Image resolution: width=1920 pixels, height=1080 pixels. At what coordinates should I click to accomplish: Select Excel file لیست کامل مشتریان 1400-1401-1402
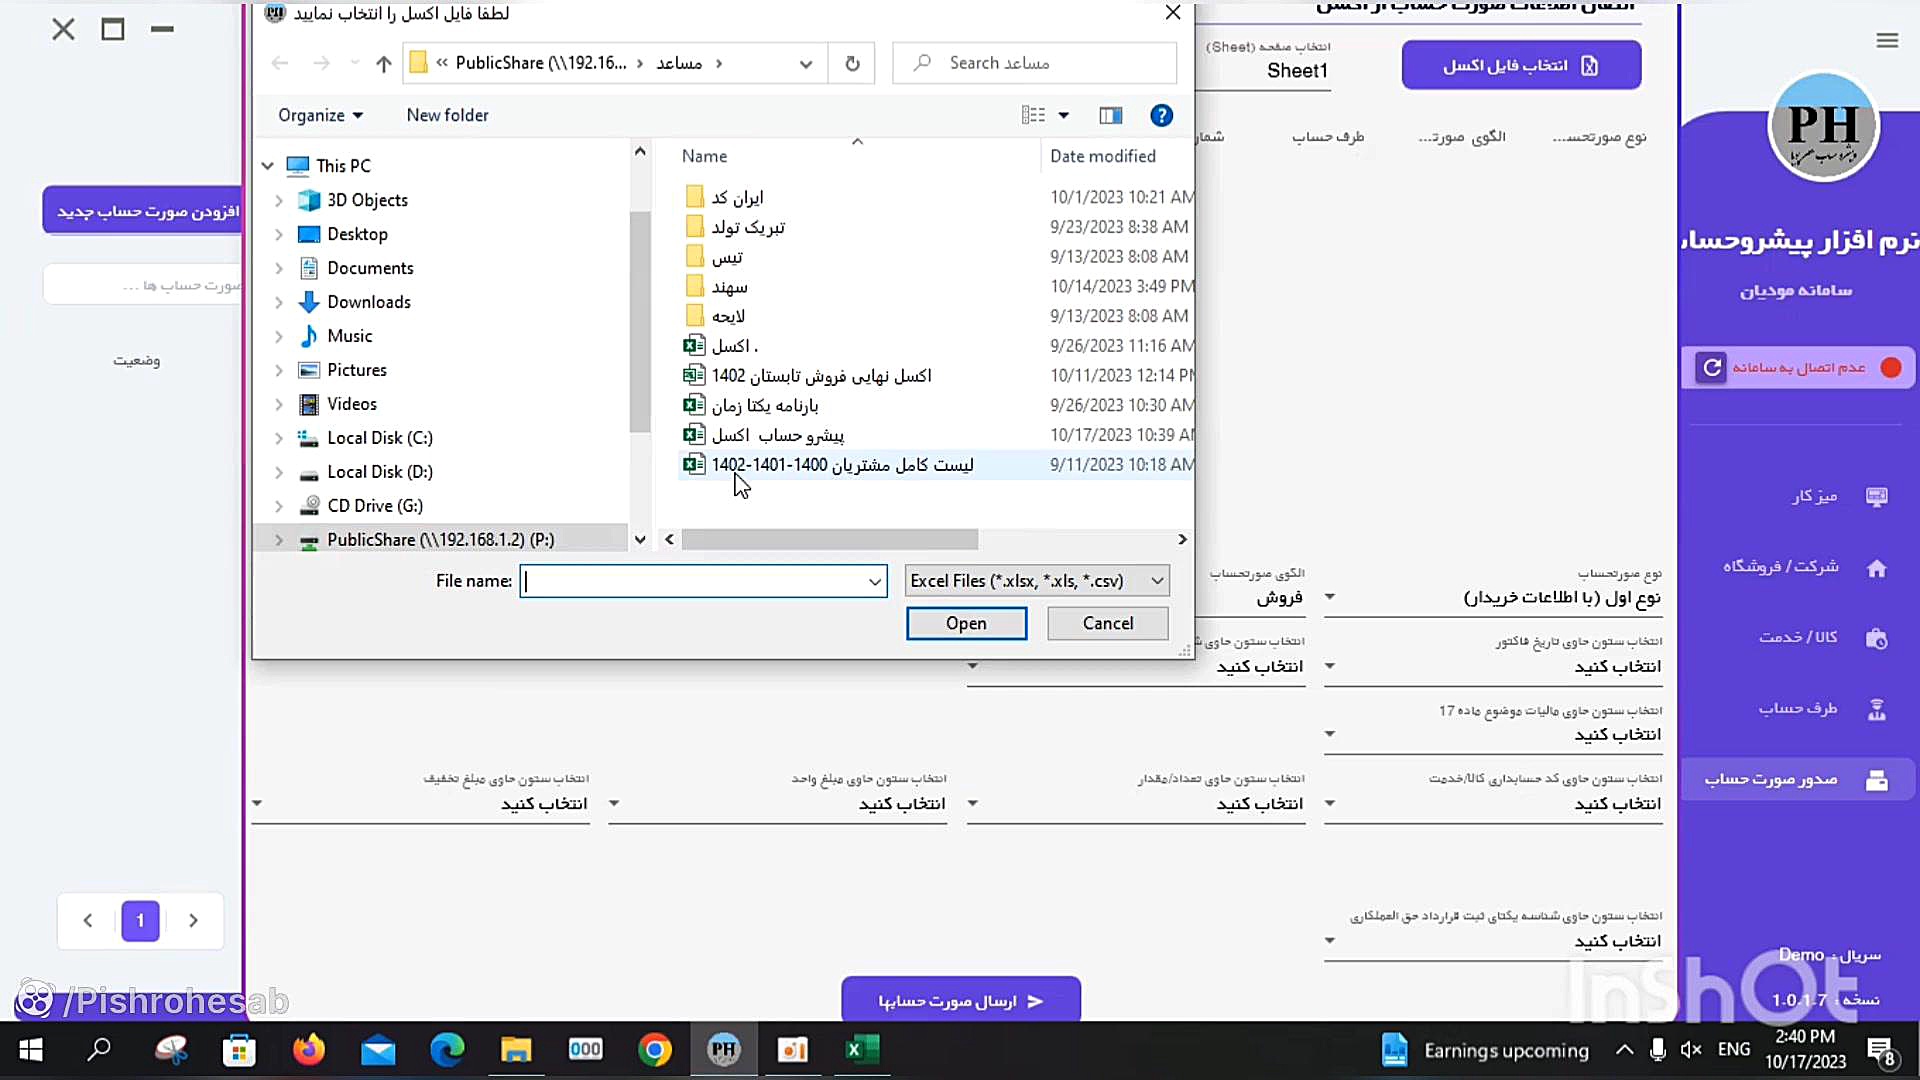842,465
